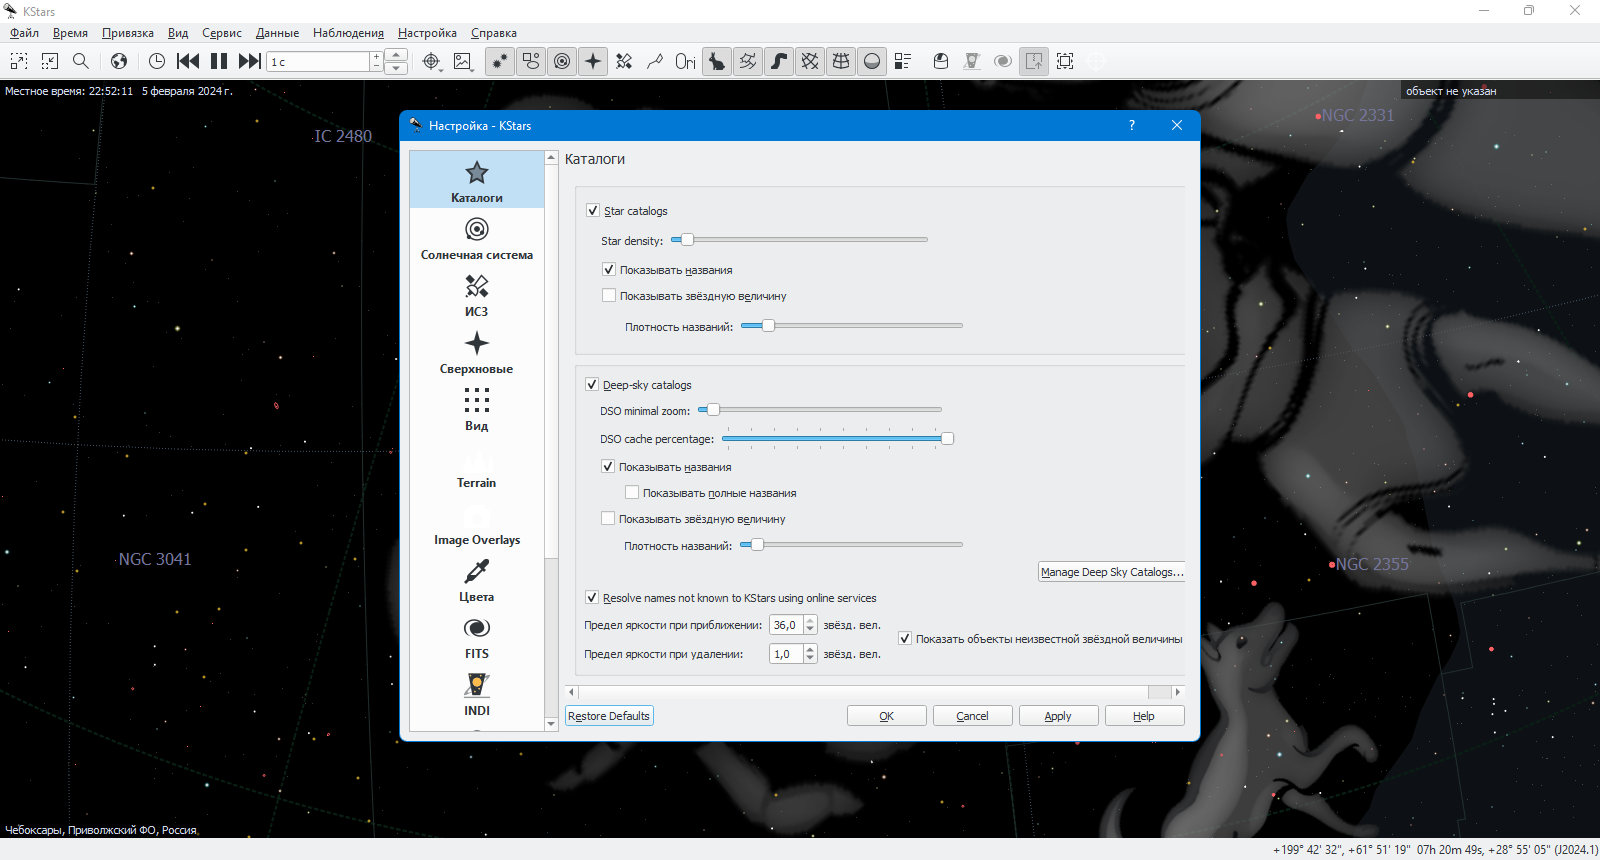Select the Солнечная система settings page
The image size is (1600, 860).
[x=477, y=238]
